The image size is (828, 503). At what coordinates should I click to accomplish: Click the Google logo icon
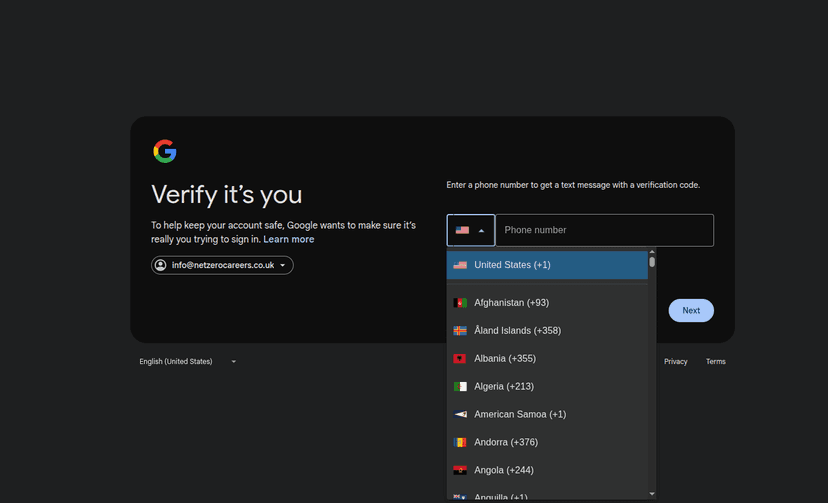(x=165, y=151)
